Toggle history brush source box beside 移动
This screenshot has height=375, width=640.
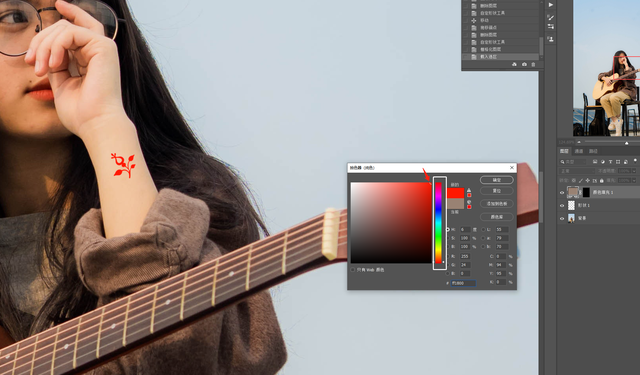(466, 20)
